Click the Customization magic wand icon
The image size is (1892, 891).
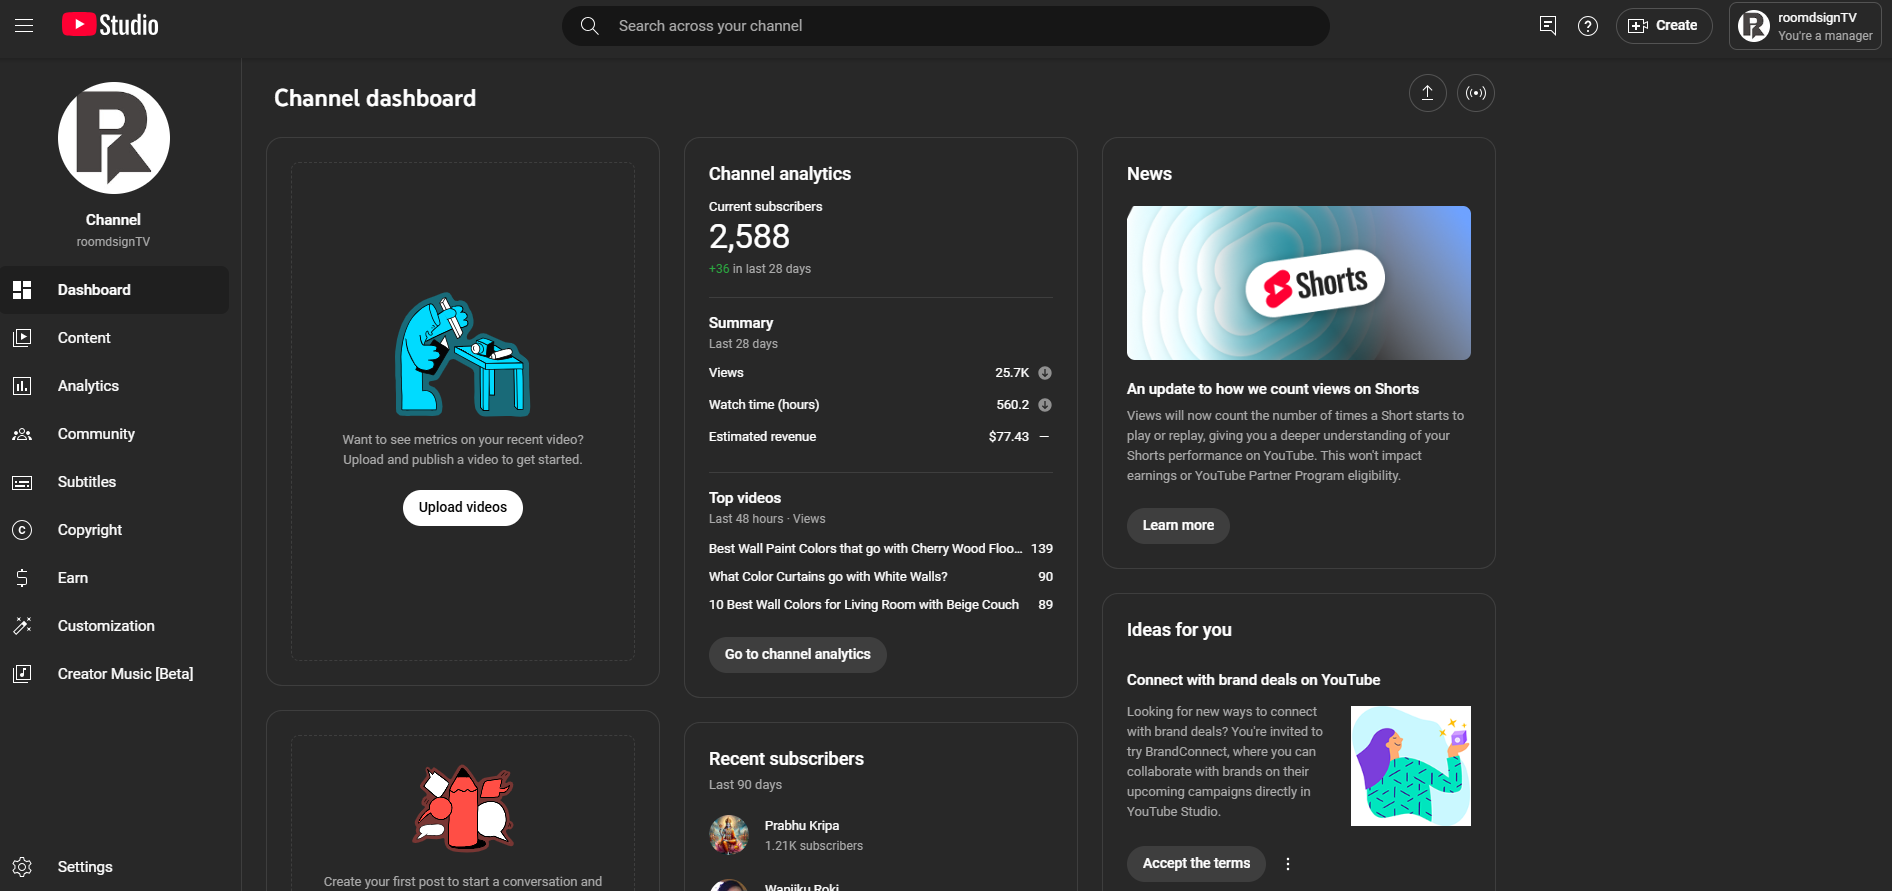[22, 626]
